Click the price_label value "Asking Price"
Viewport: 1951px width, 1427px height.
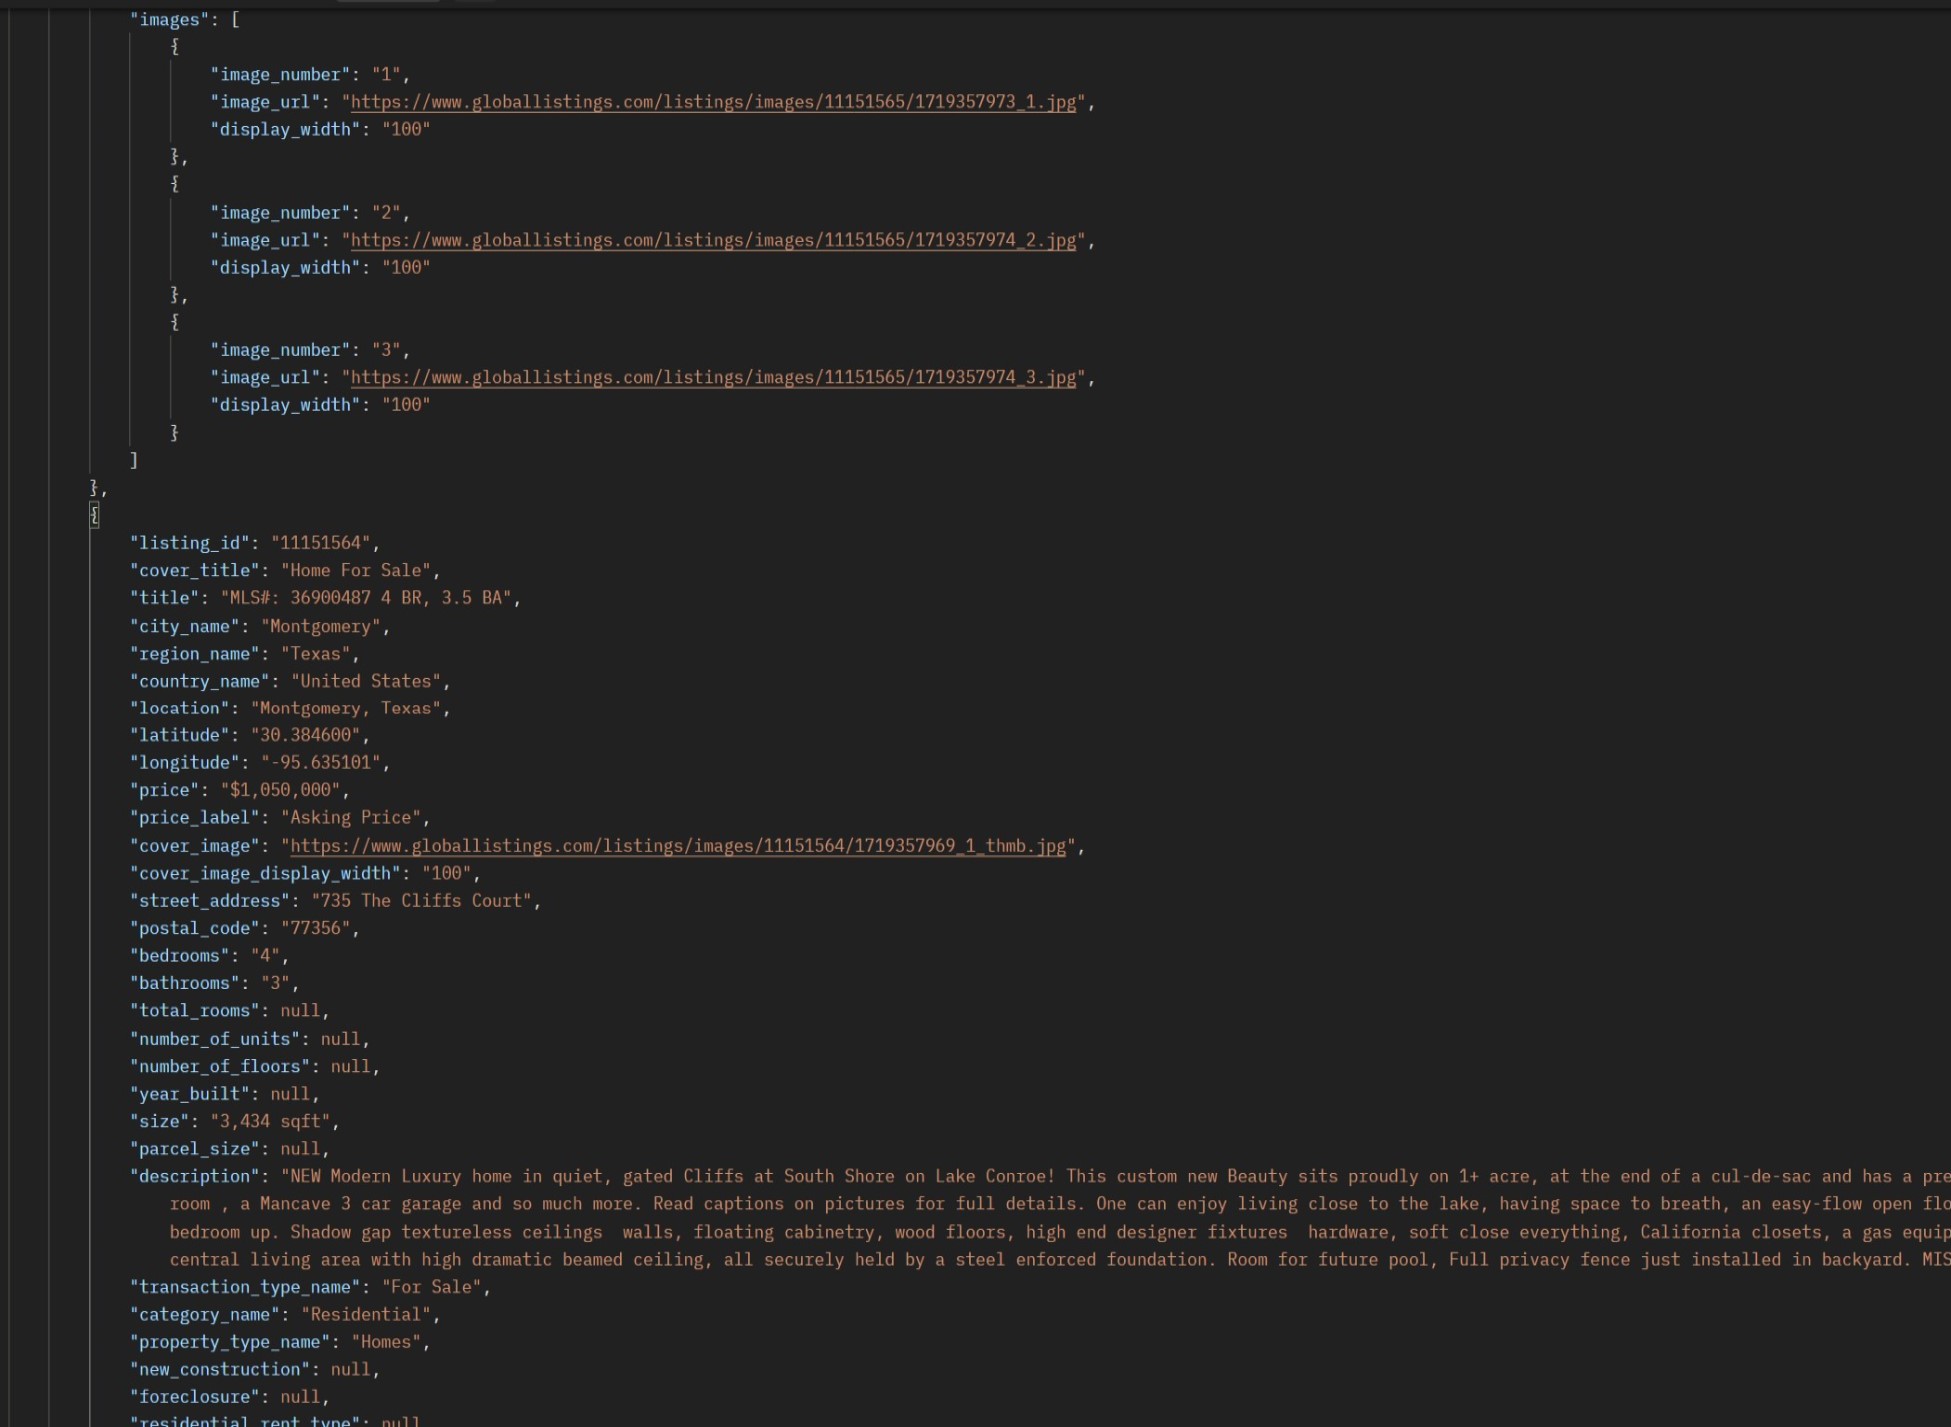(350, 817)
